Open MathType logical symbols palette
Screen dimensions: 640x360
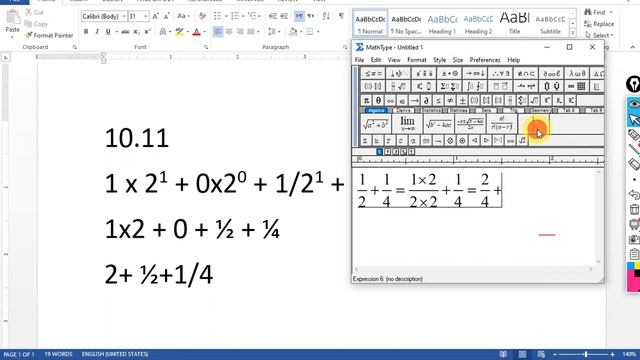(500, 73)
